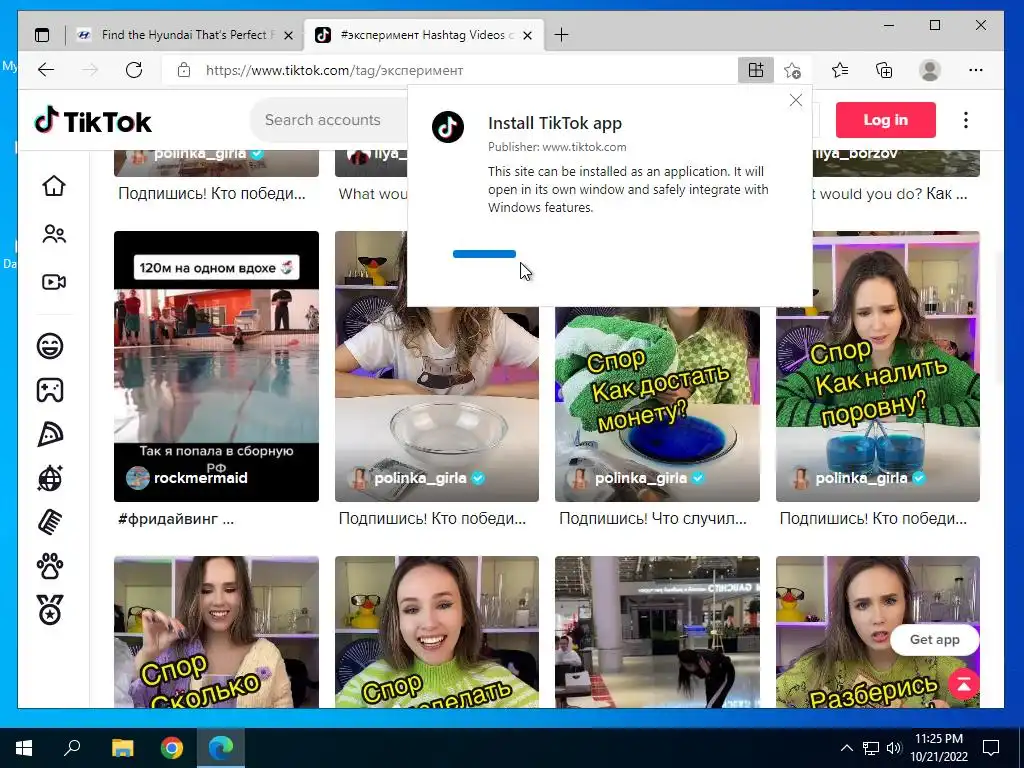Open the glass bowl polinka_girla video thumbnail

(x=437, y=404)
